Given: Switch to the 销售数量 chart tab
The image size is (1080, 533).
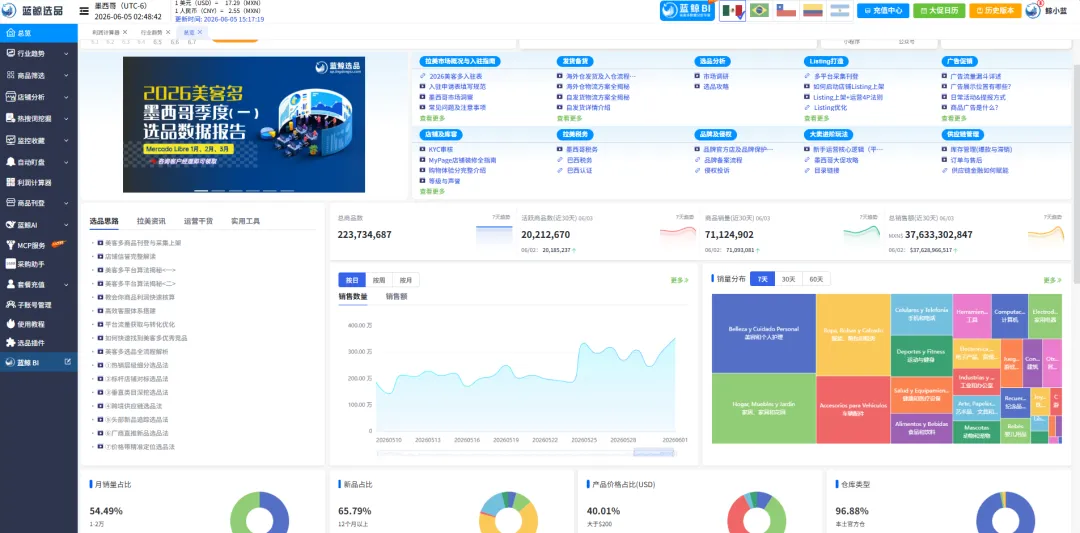Looking at the screenshot, I should coord(353,297).
